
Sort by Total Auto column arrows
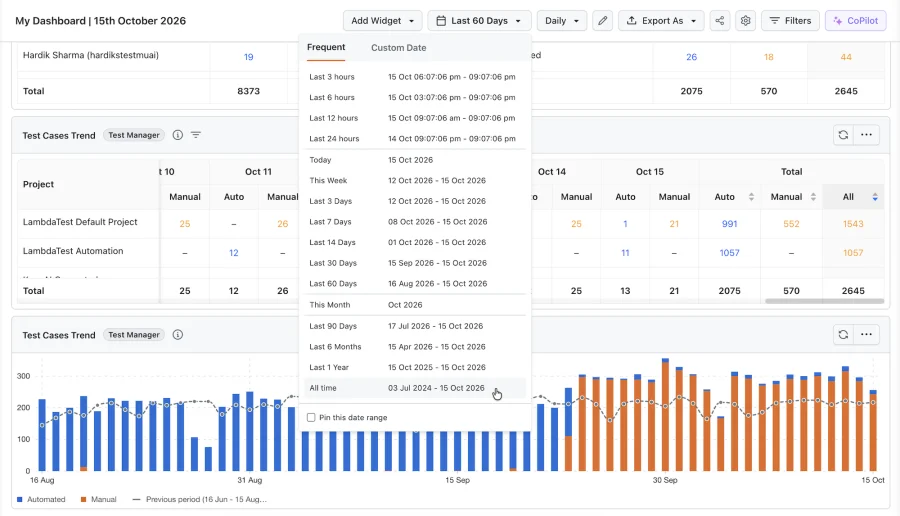(751, 197)
